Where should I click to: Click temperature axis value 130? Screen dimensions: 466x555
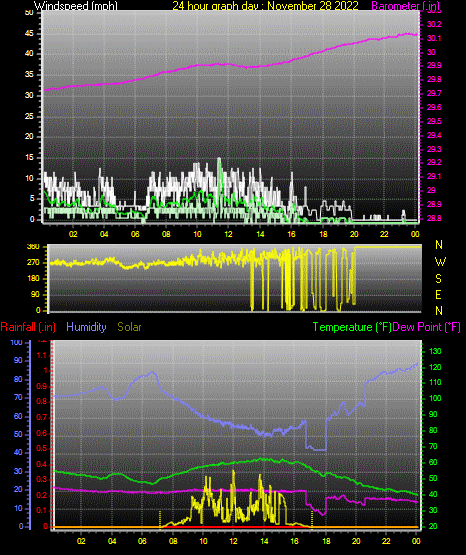point(435,351)
